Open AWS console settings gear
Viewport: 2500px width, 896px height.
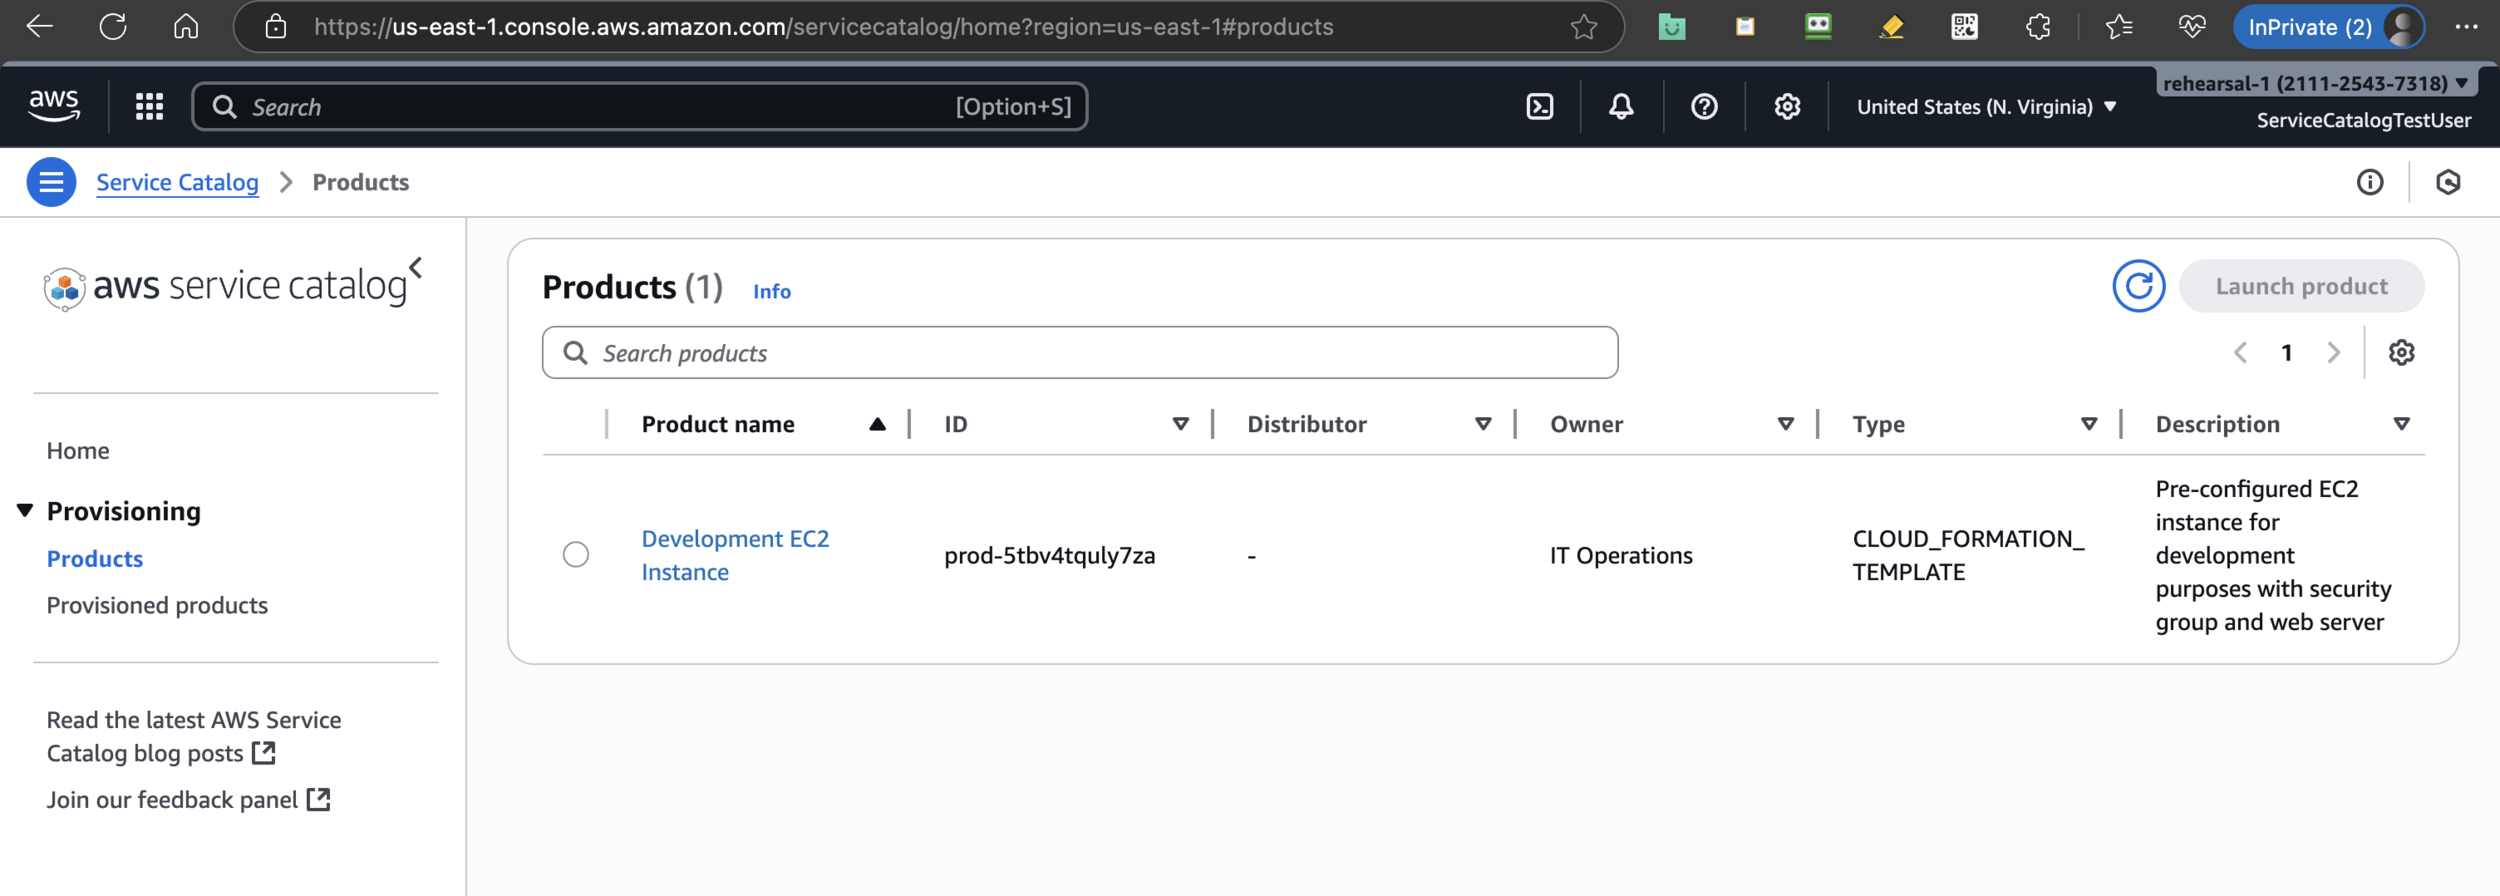(1787, 106)
